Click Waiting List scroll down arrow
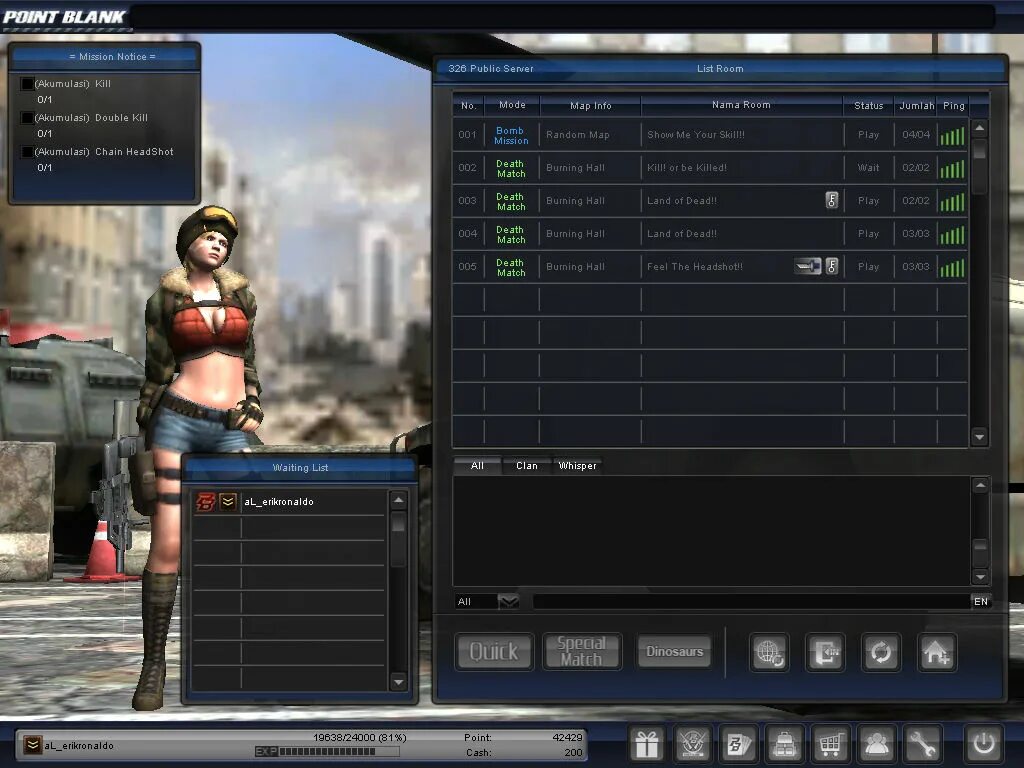Image resolution: width=1024 pixels, height=768 pixels. click(398, 682)
